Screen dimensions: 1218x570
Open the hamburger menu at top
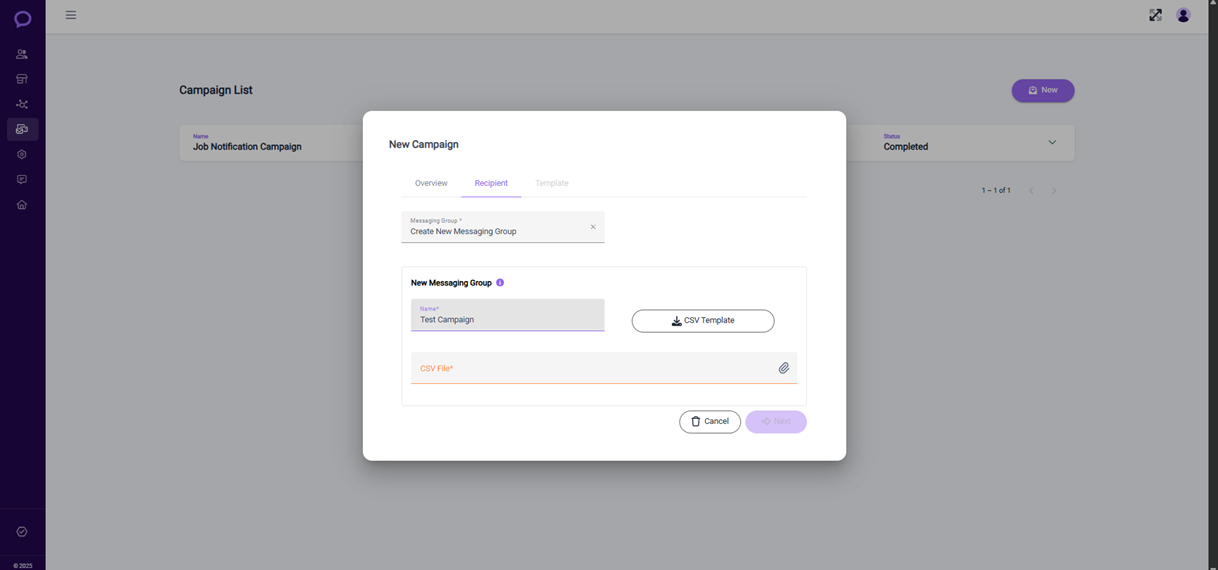pos(71,15)
